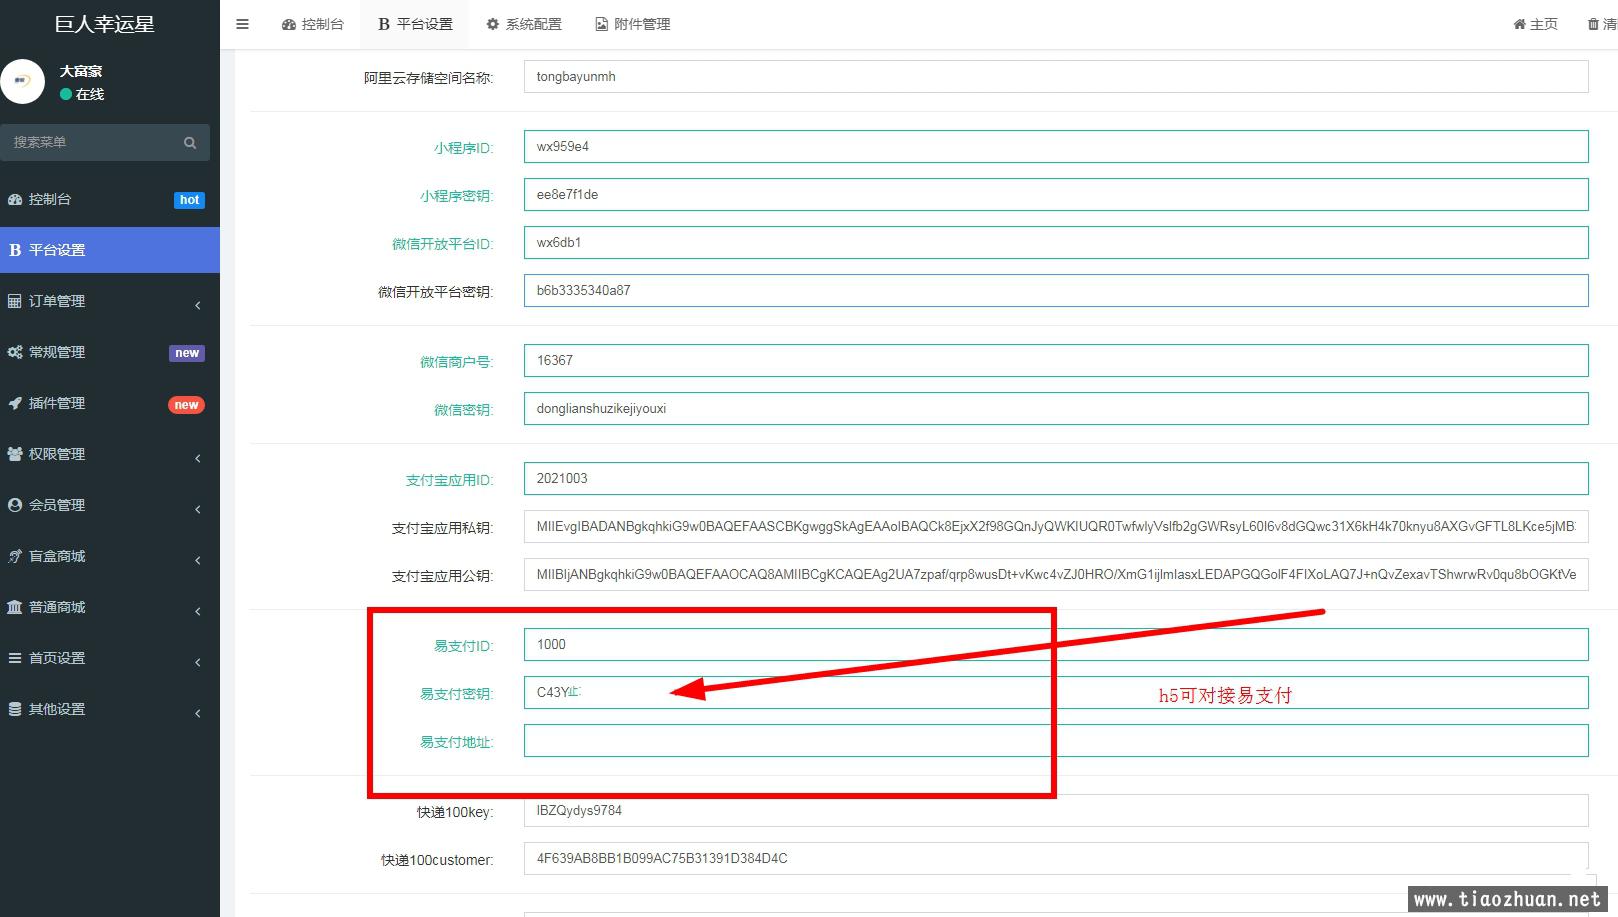
Task: Expand the 其他设置 chevron
Action: [198, 713]
